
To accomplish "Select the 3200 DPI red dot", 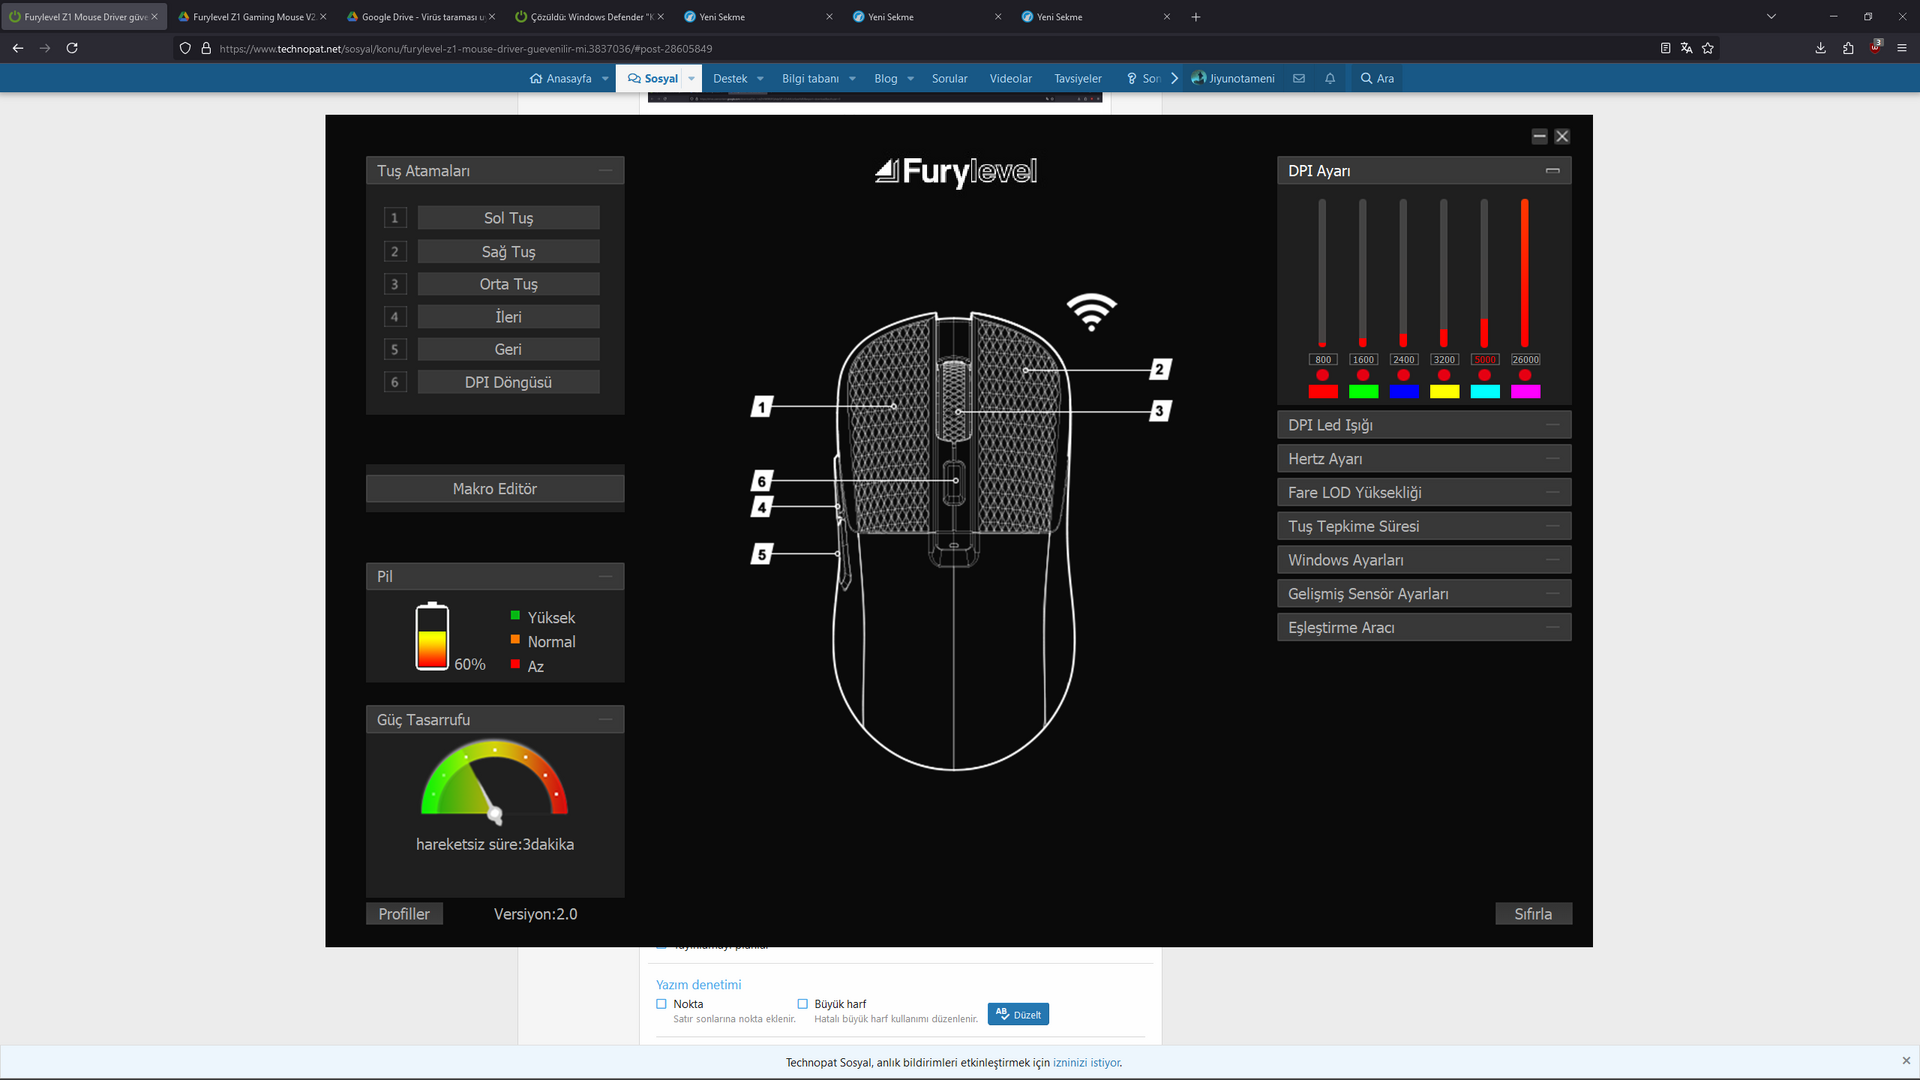I will (x=1443, y=375).
